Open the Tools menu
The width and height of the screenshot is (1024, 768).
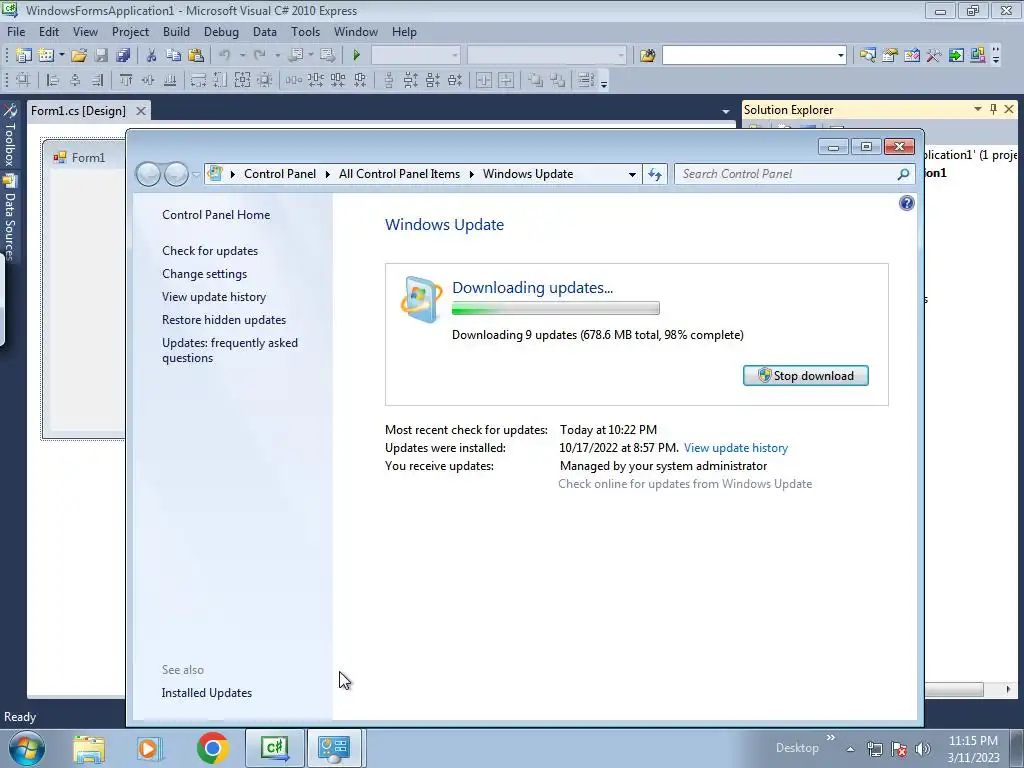[305, 31]
